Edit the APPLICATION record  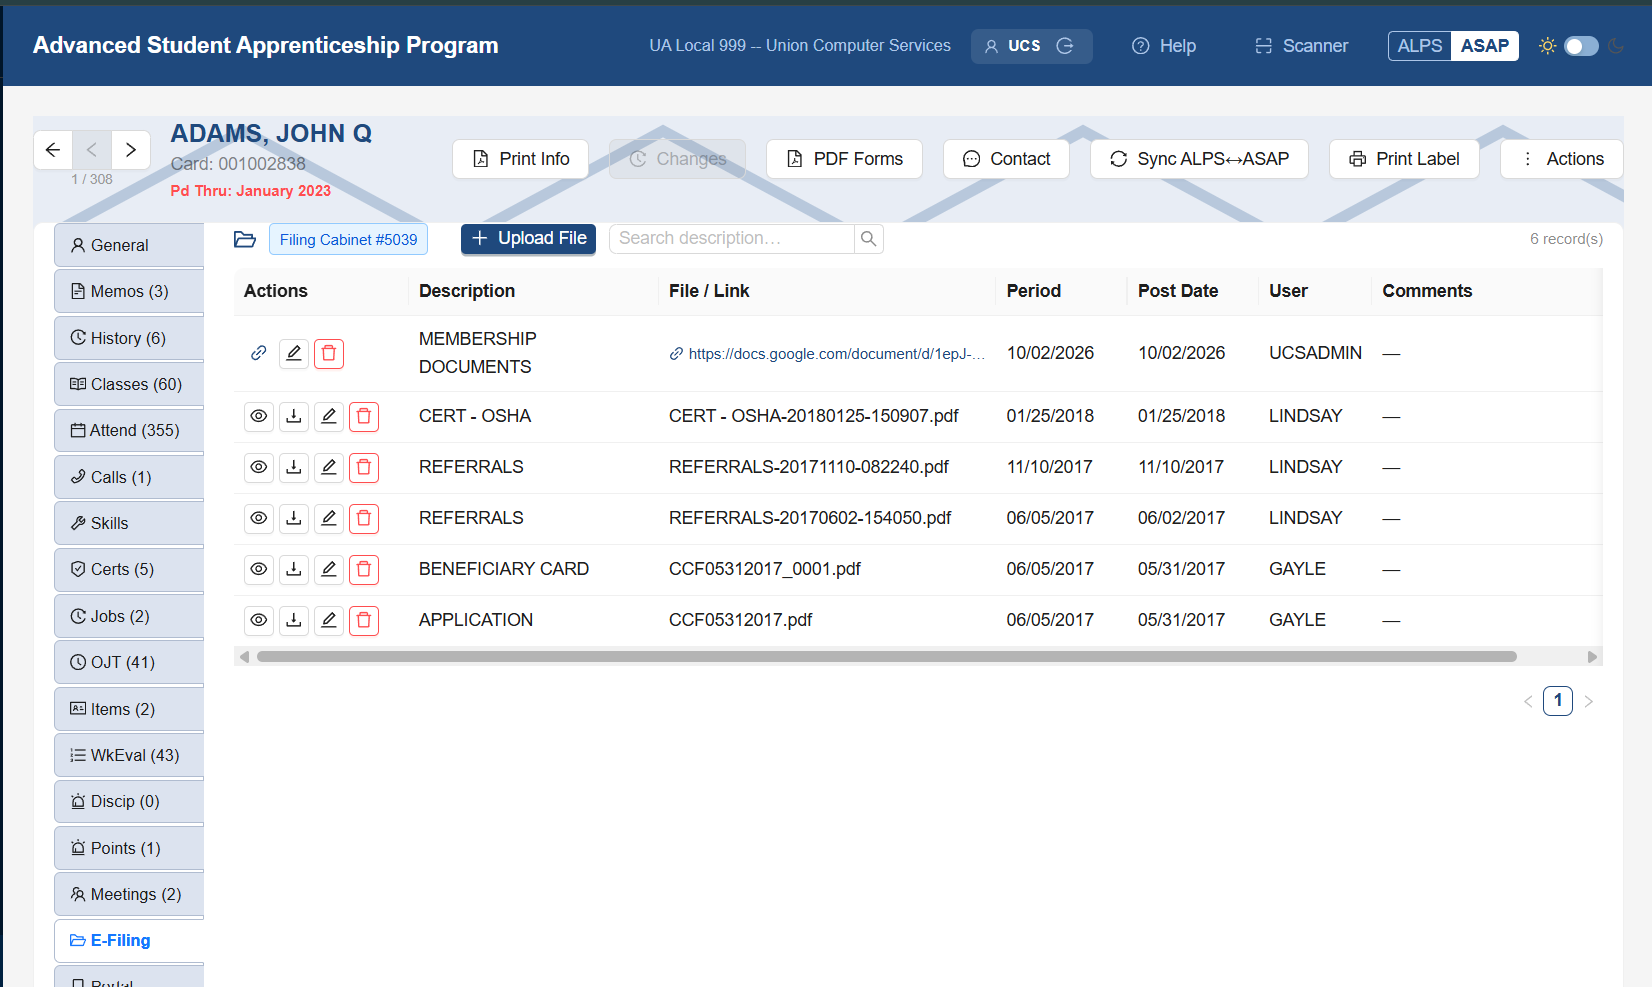coord(329,620)
